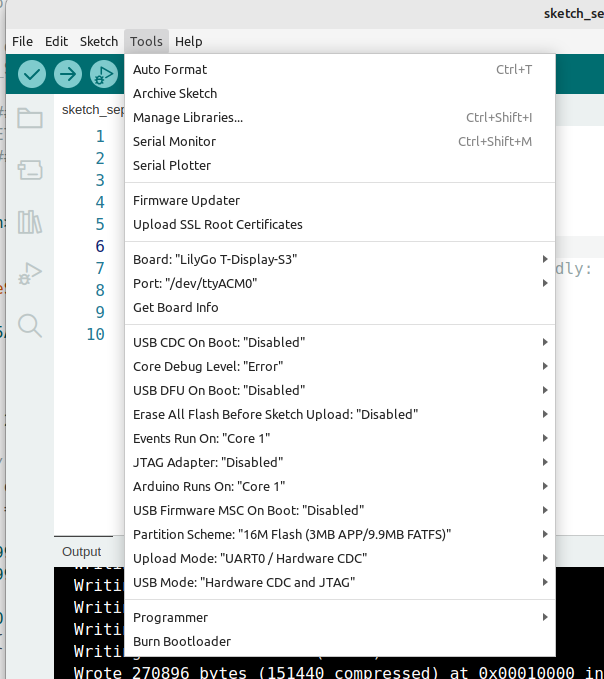Click Burn Bootloader
The image size is (604, 679).
pyautogui.click(x=182, y=642)
